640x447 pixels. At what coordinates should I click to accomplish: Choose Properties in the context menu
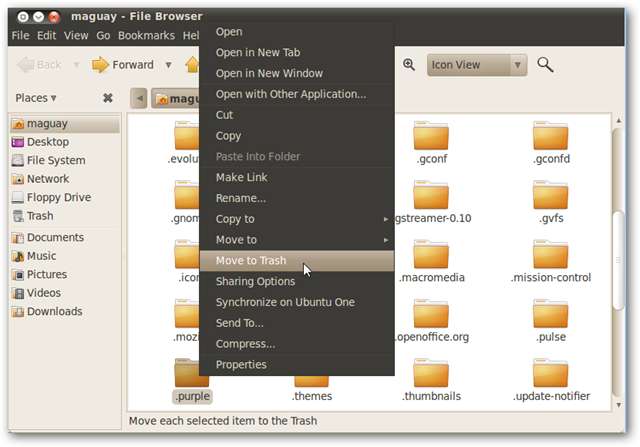(297, 365)
